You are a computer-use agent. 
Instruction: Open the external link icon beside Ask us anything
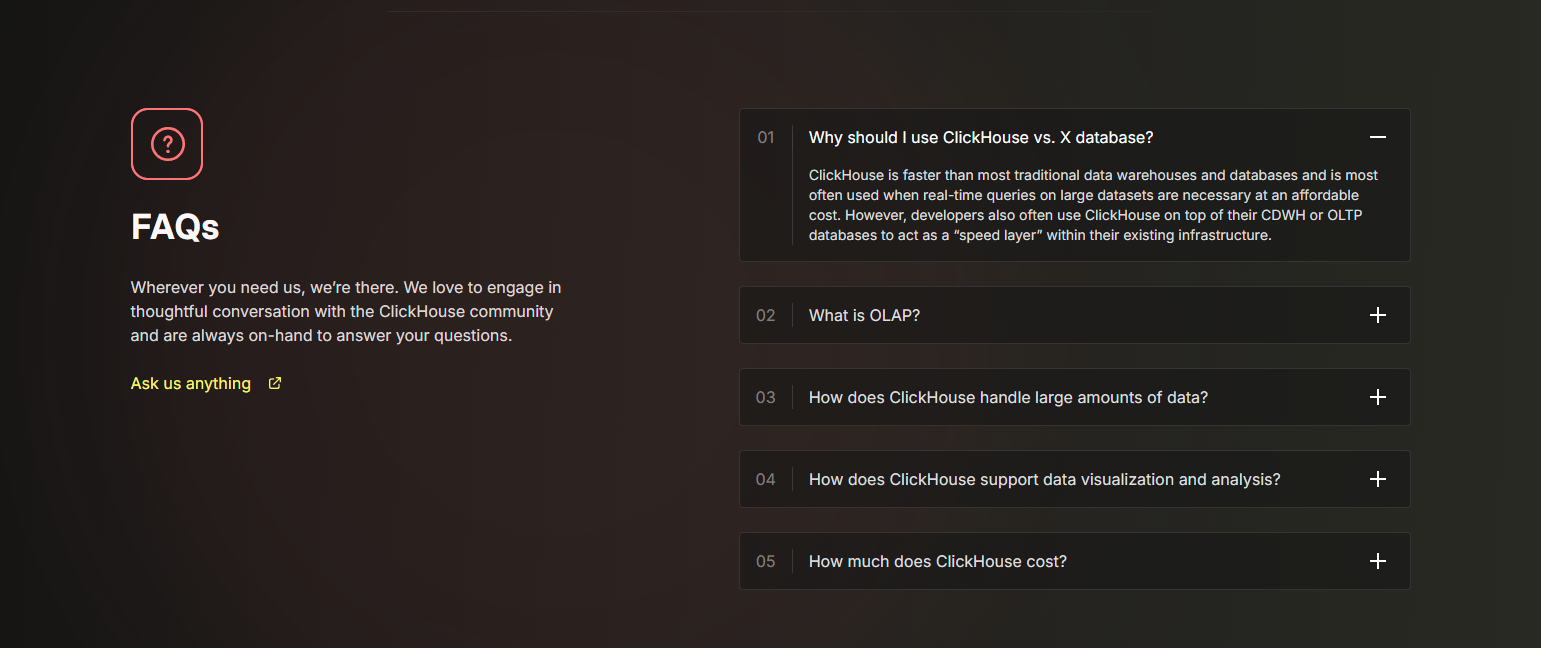tap(274, 382)
